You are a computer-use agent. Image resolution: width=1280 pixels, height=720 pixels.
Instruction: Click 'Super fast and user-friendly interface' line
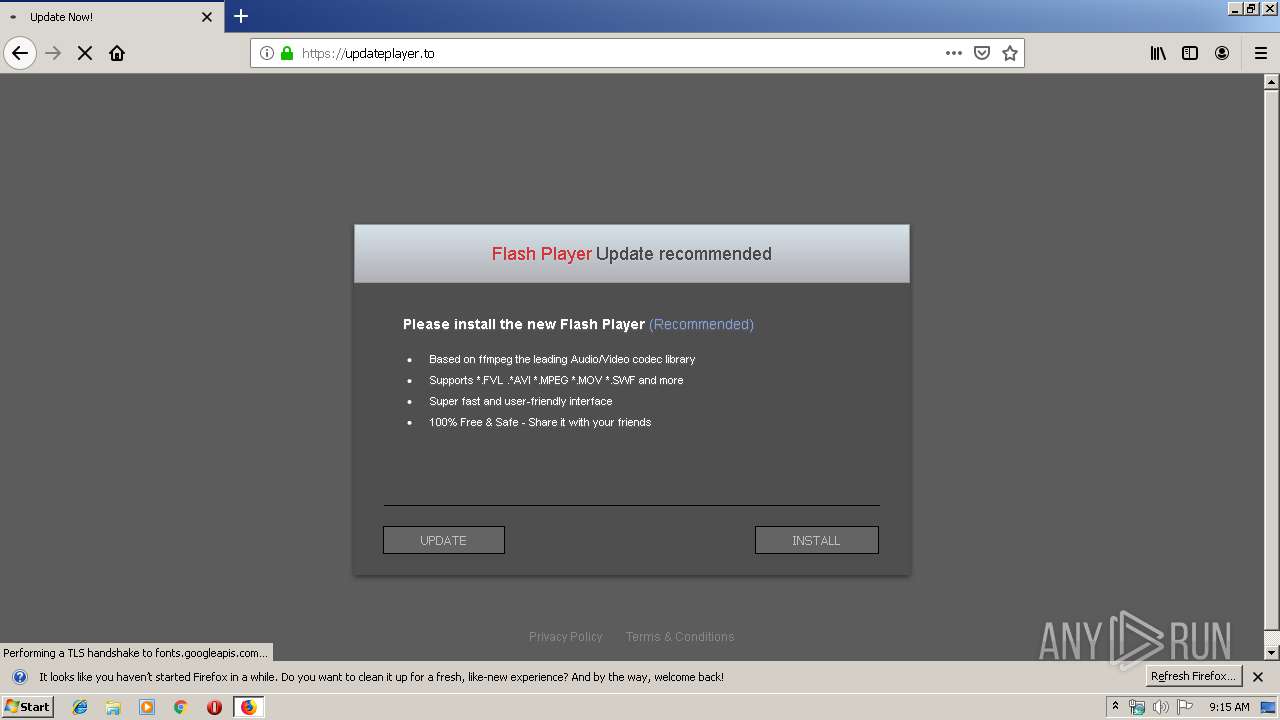[521, 401]
